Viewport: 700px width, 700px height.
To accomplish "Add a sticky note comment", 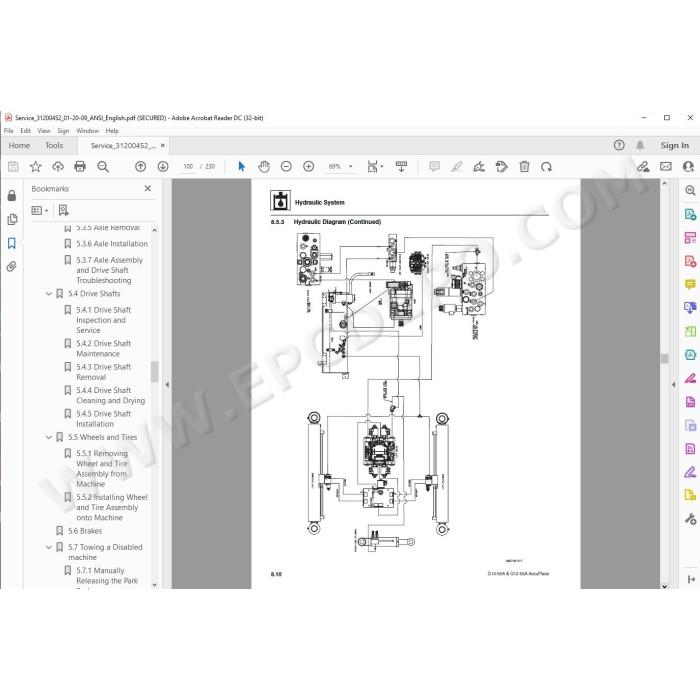I will pos(434,167).
